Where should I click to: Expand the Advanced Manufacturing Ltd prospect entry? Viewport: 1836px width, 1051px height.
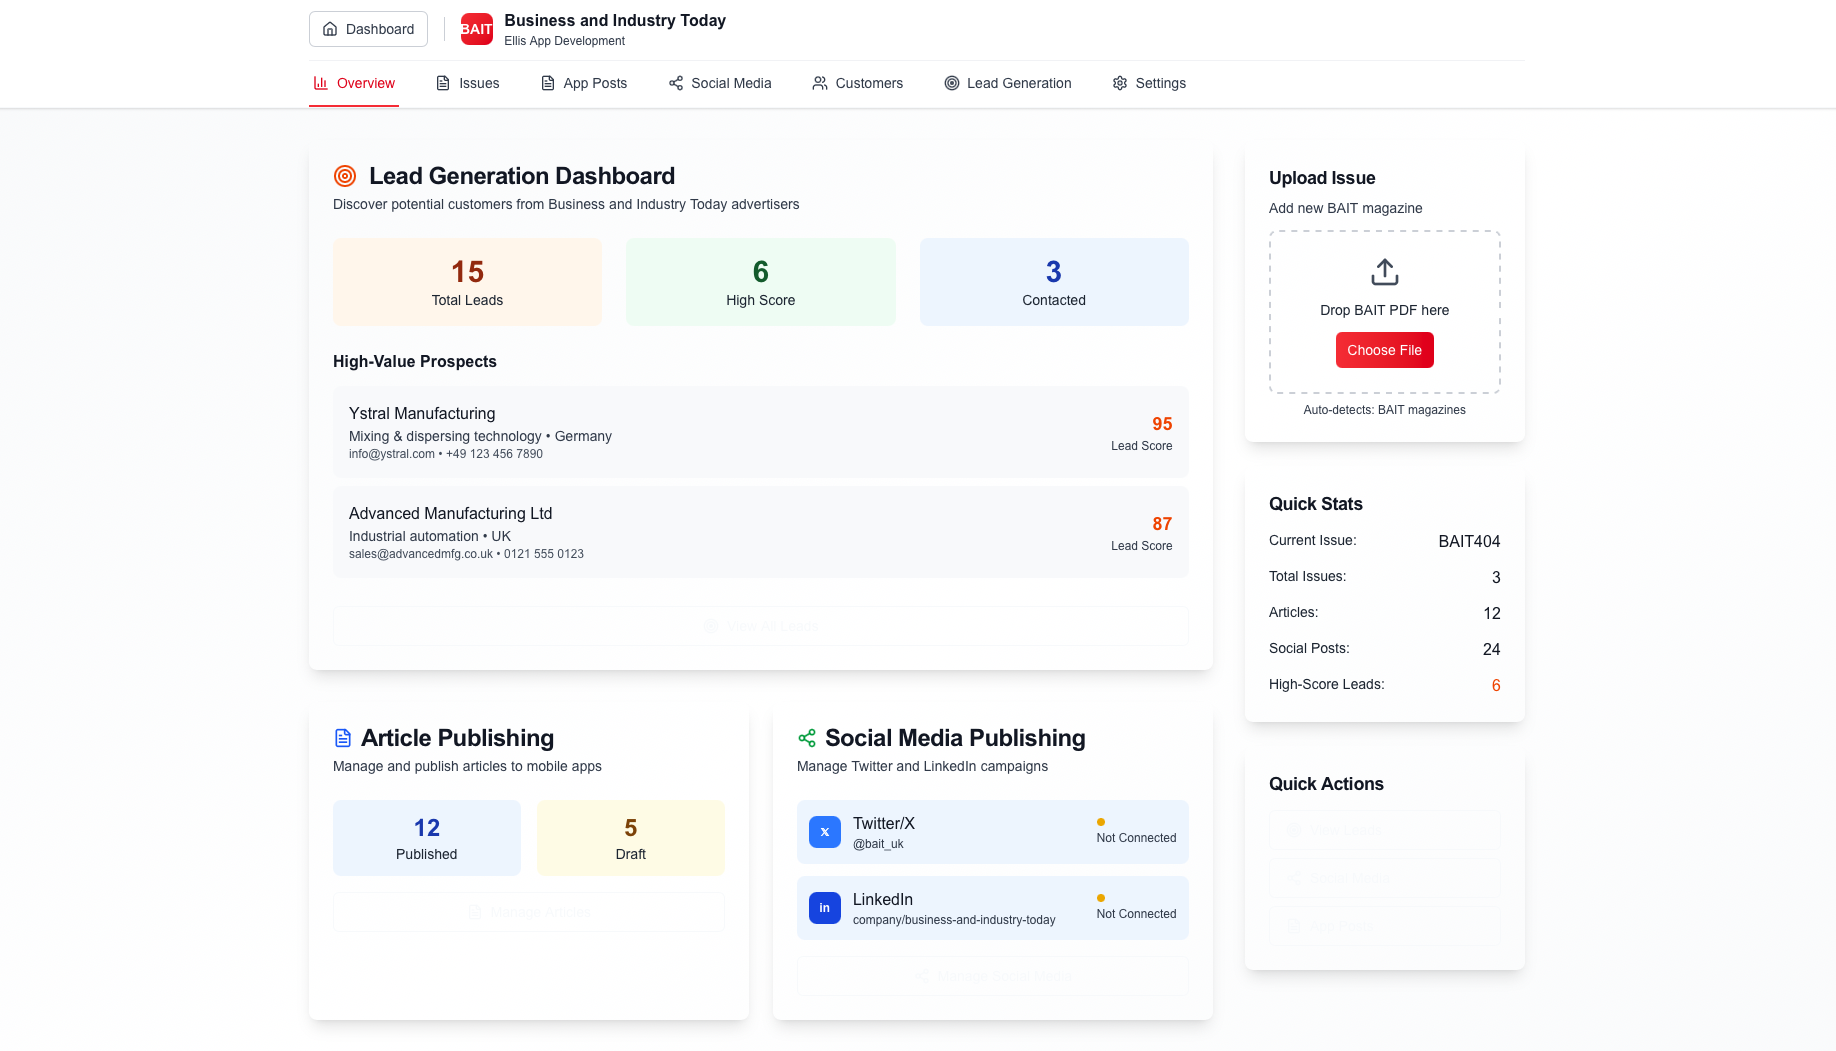[x=760, y=532]
